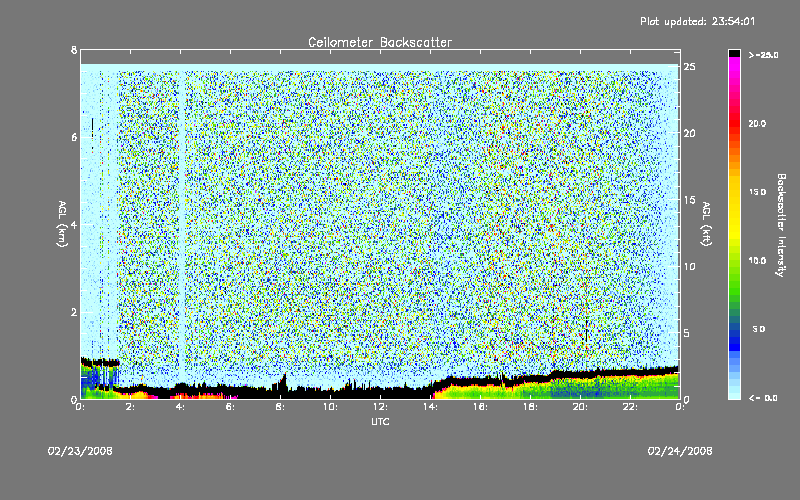Image resolution: width=800 pixels, height=500 pixels.
Task: Click the black cloud layer near 1 km at 1 UTC
Action: coord(101,363)
